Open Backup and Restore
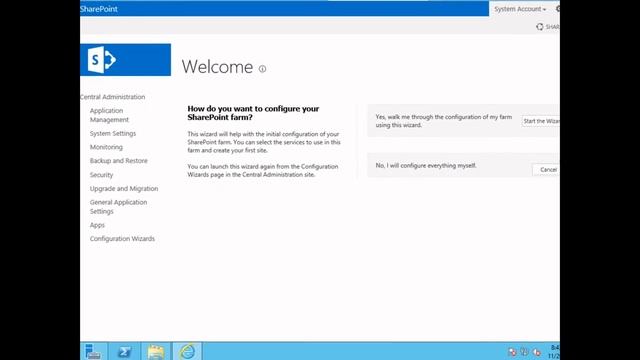Screen dimensions: 640x360 point(119,161)
